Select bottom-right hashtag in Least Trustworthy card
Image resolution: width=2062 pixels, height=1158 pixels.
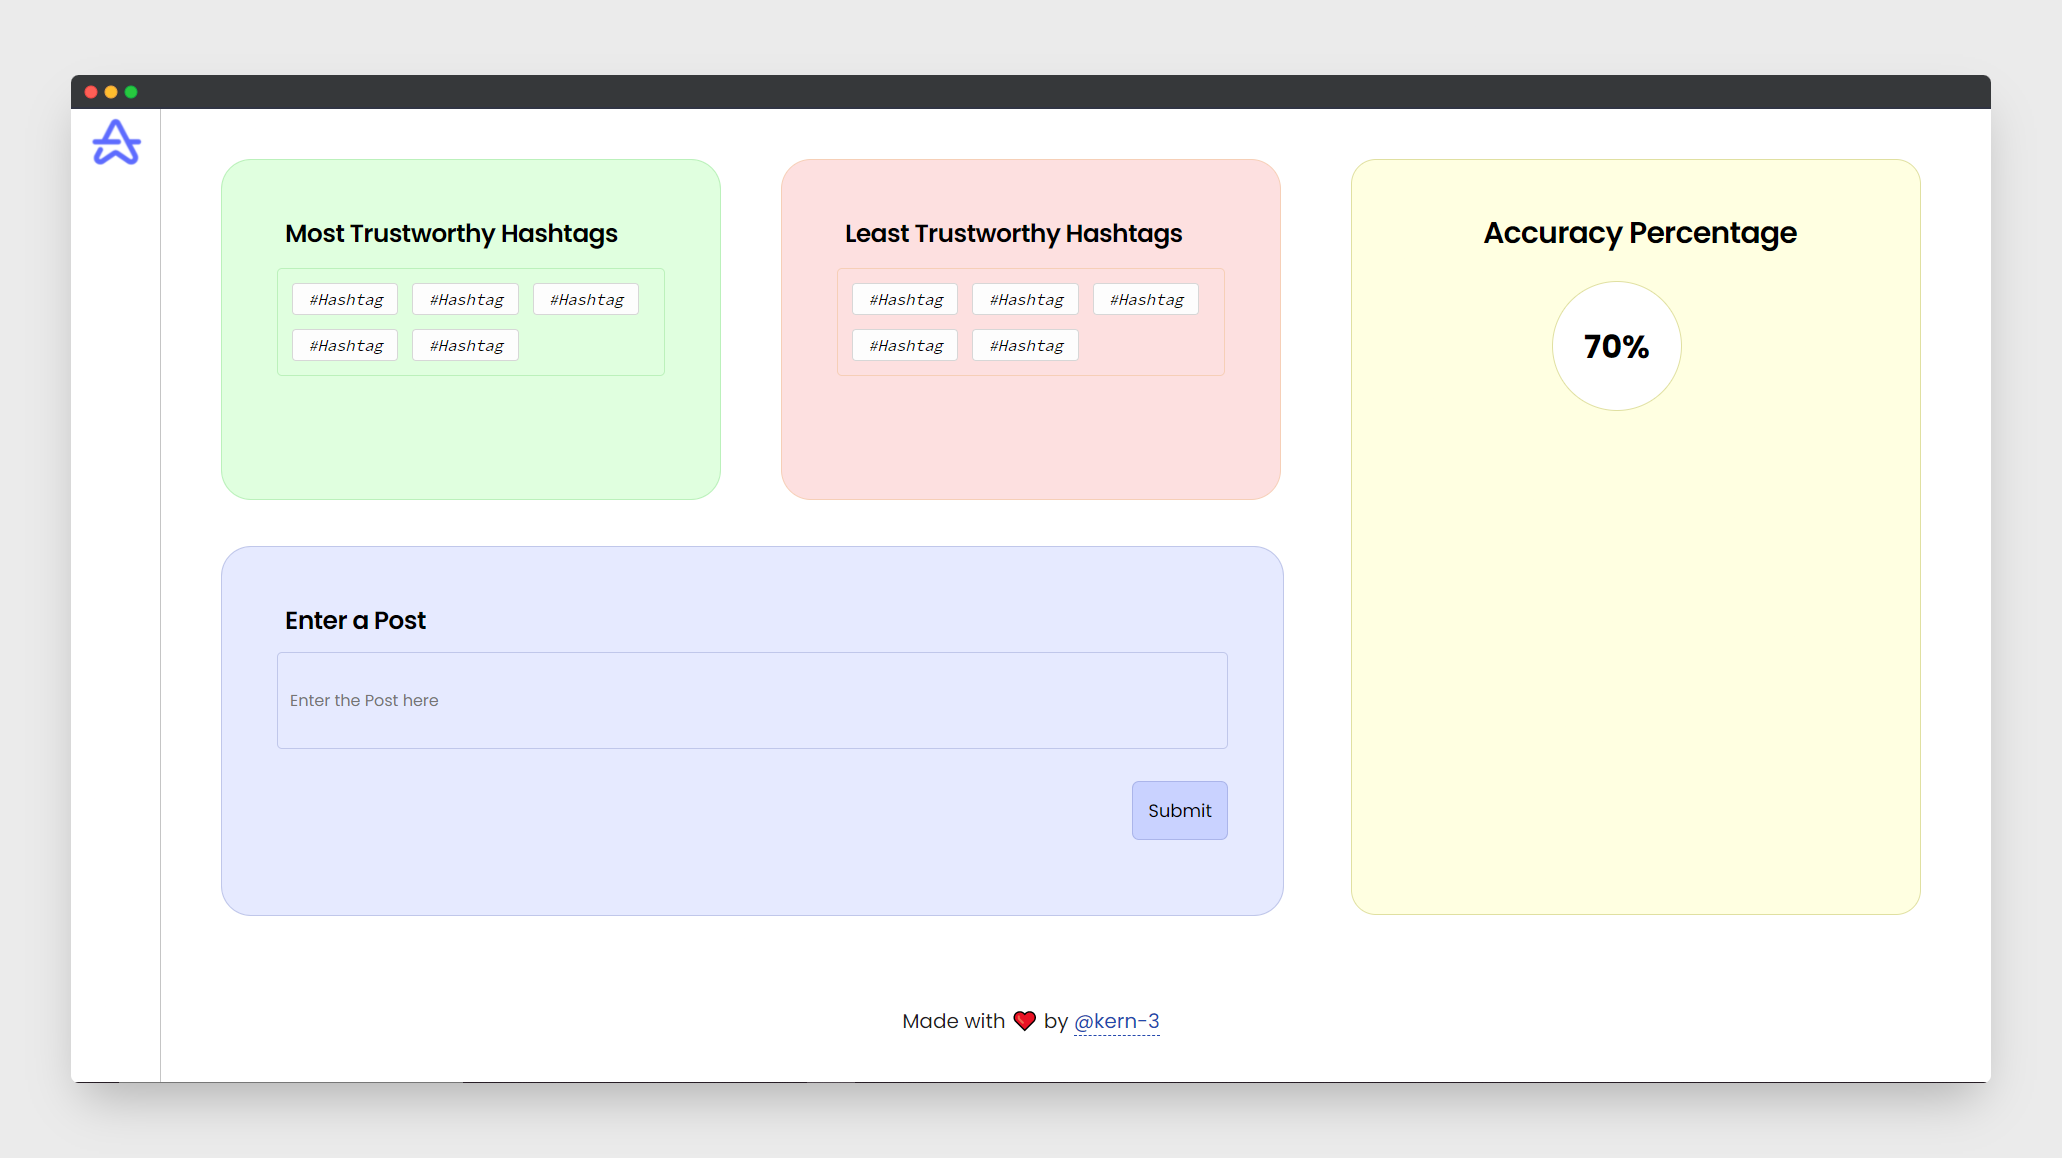1025,345
